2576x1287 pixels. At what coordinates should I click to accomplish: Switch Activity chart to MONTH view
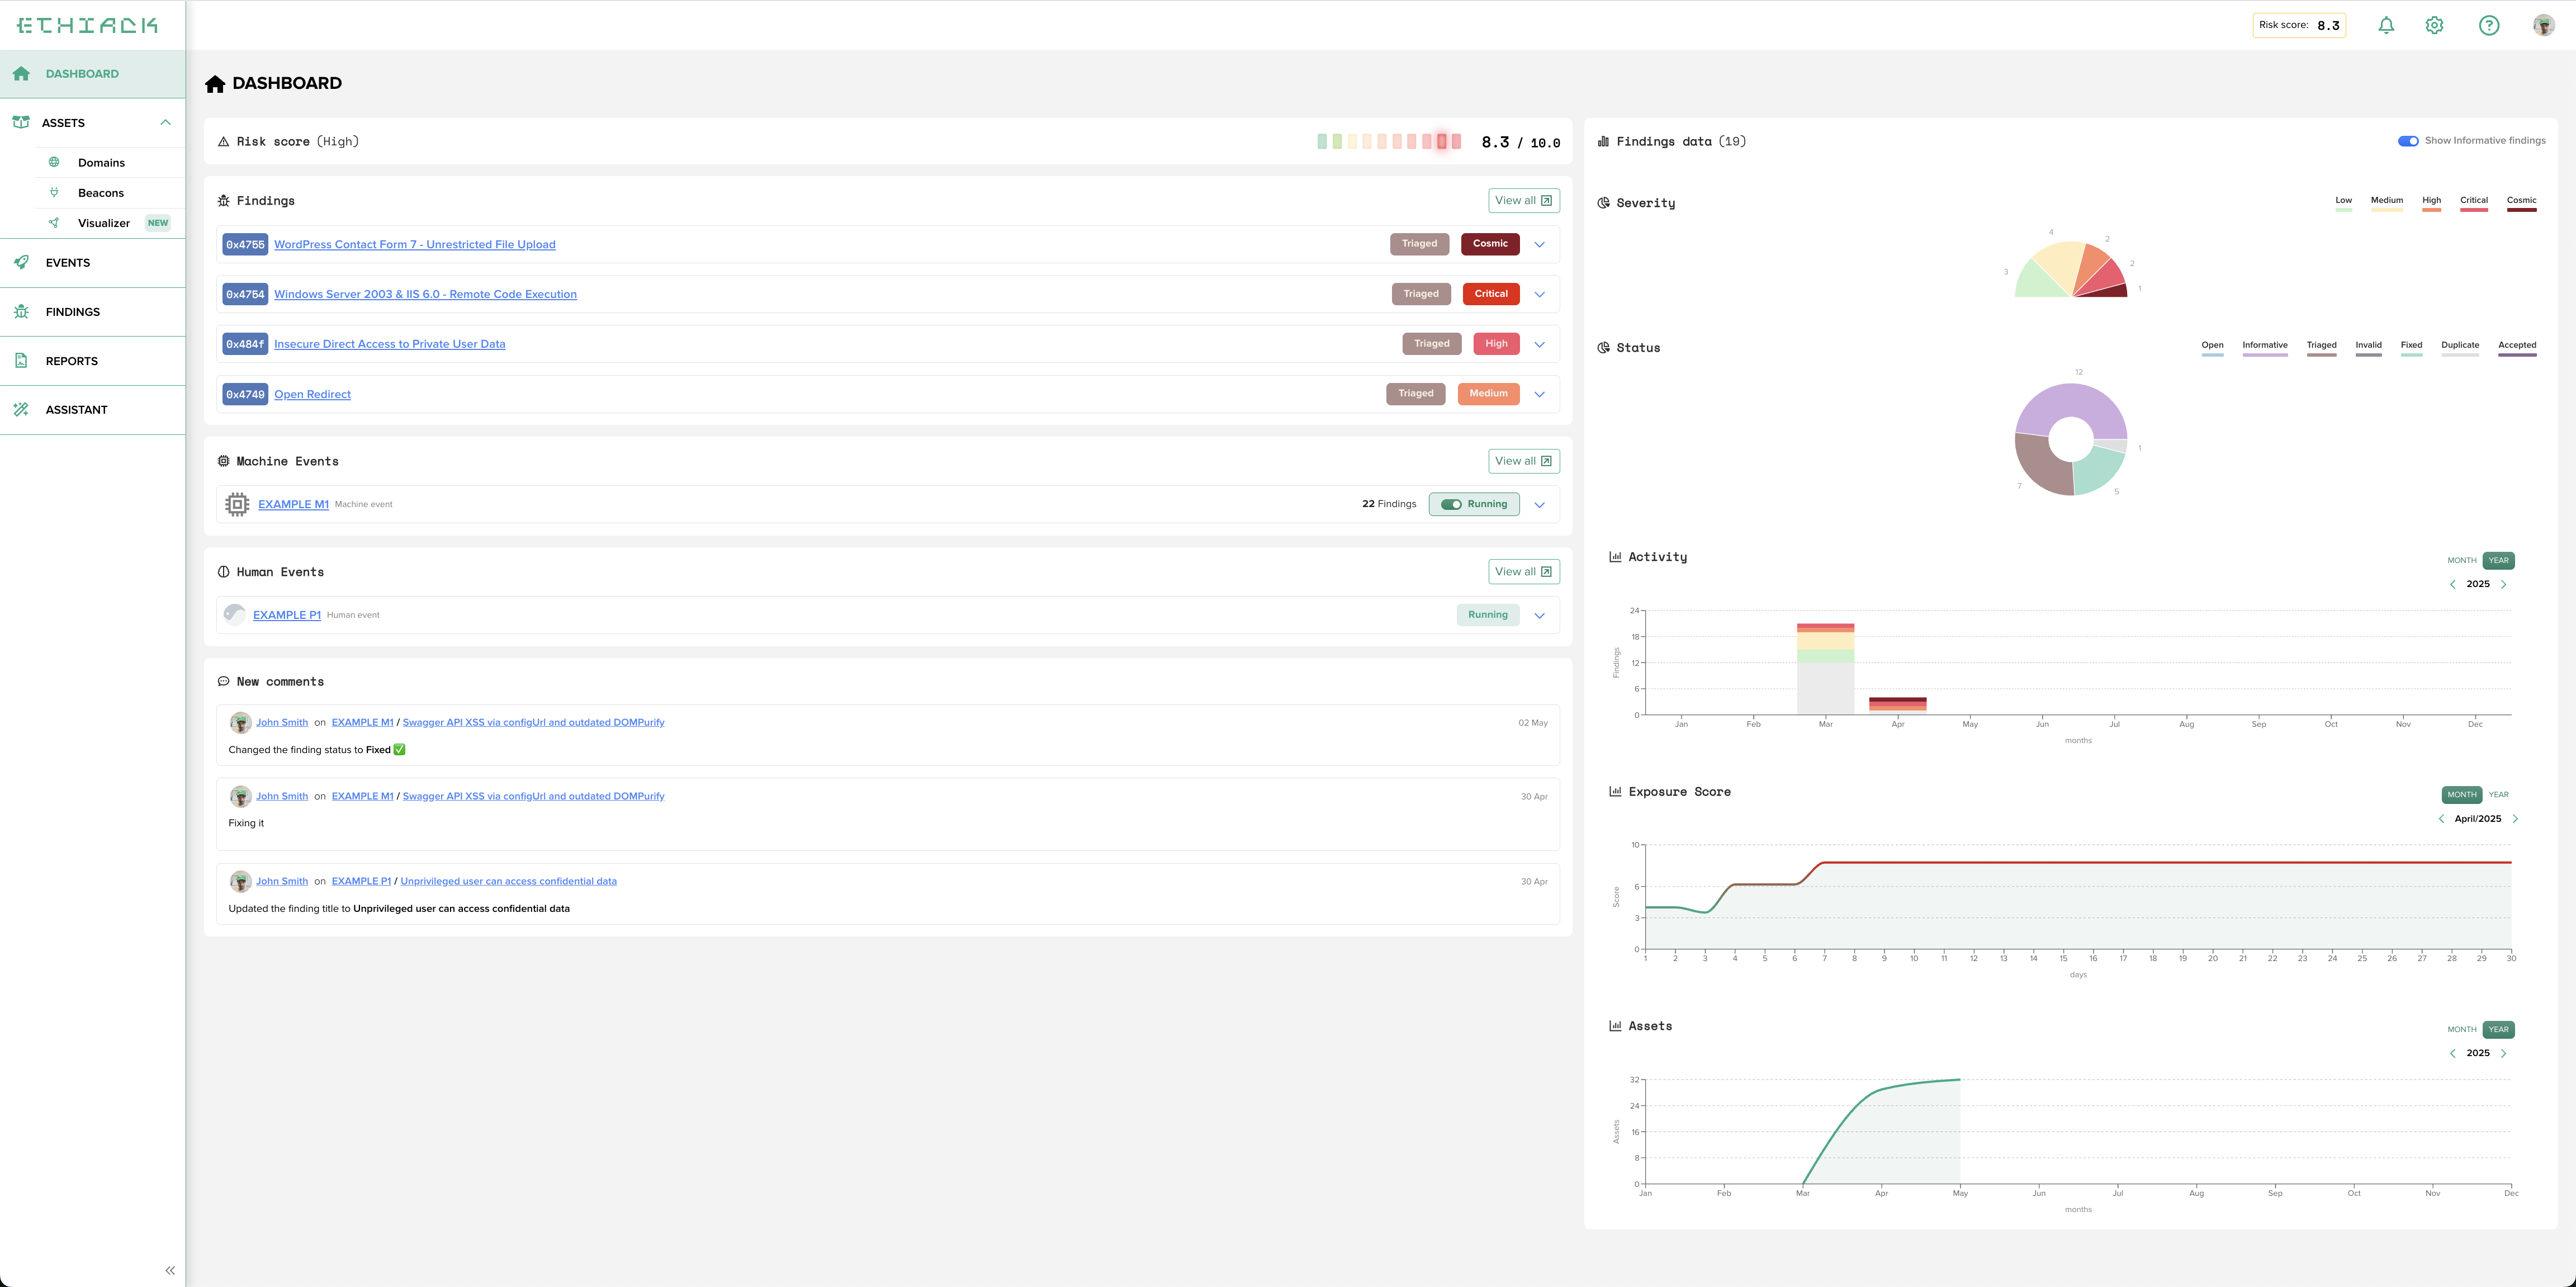point(2461,560)
